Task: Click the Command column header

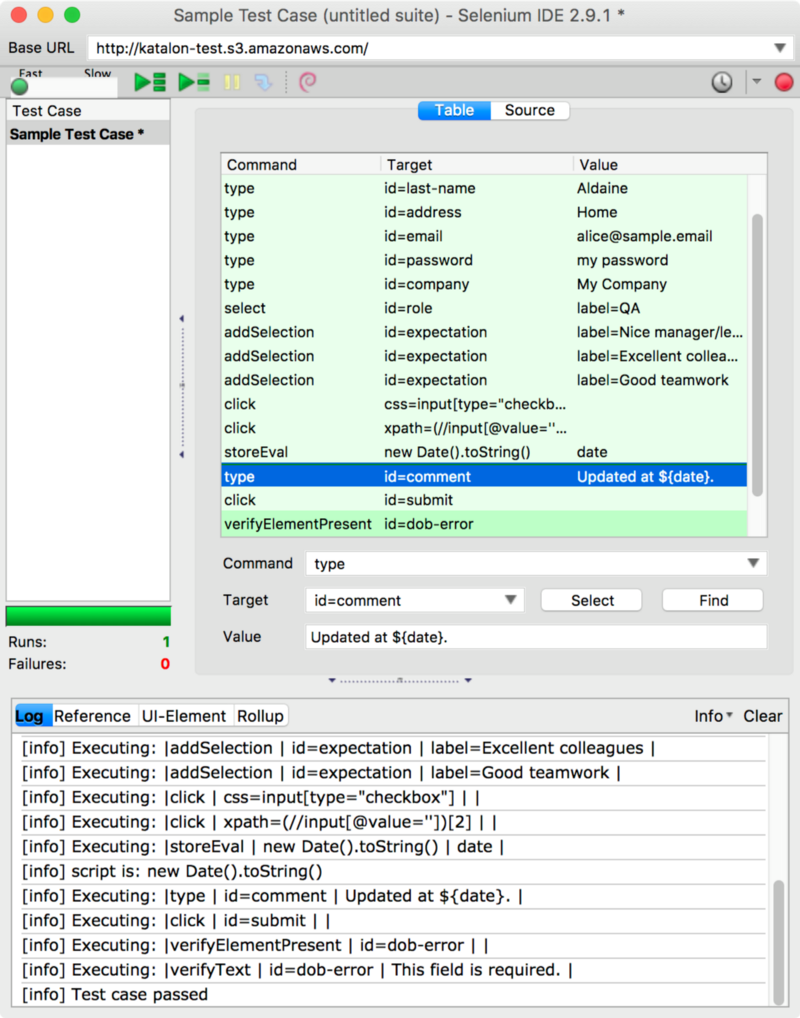Action: click(x=301, y=165)
